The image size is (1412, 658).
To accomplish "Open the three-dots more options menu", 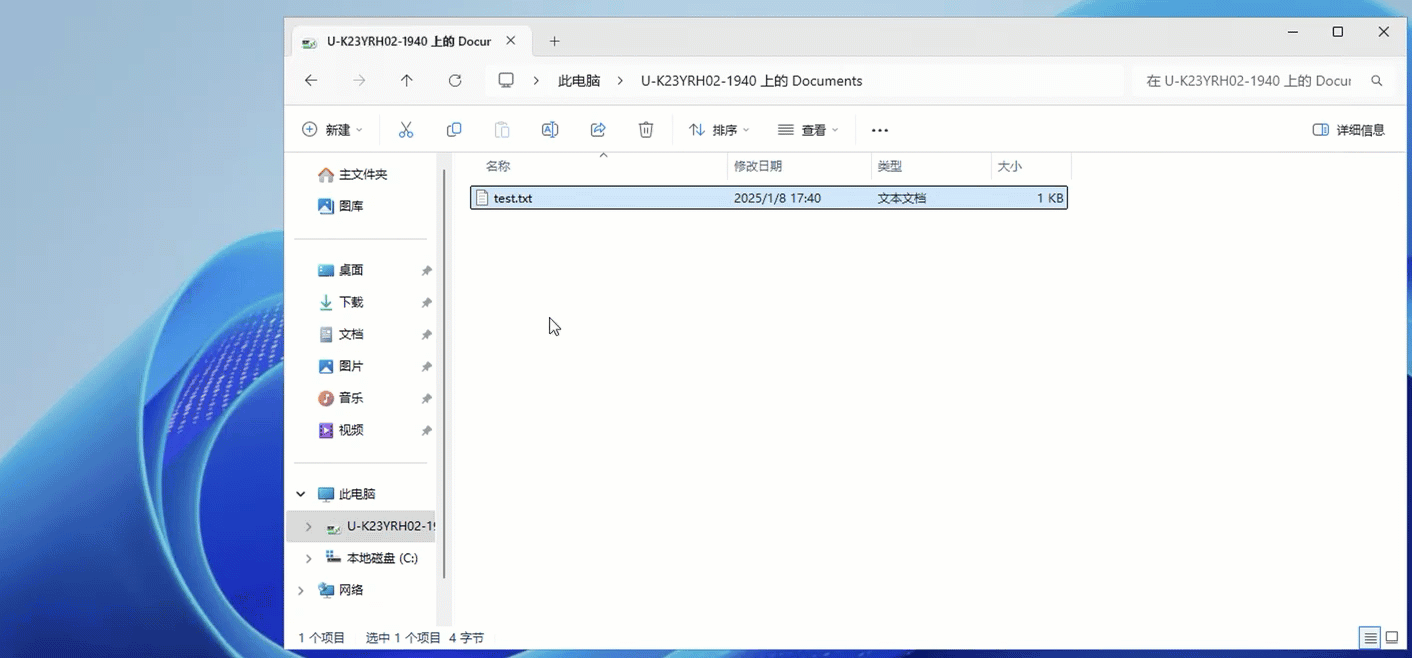I will [x=880, y=130].
